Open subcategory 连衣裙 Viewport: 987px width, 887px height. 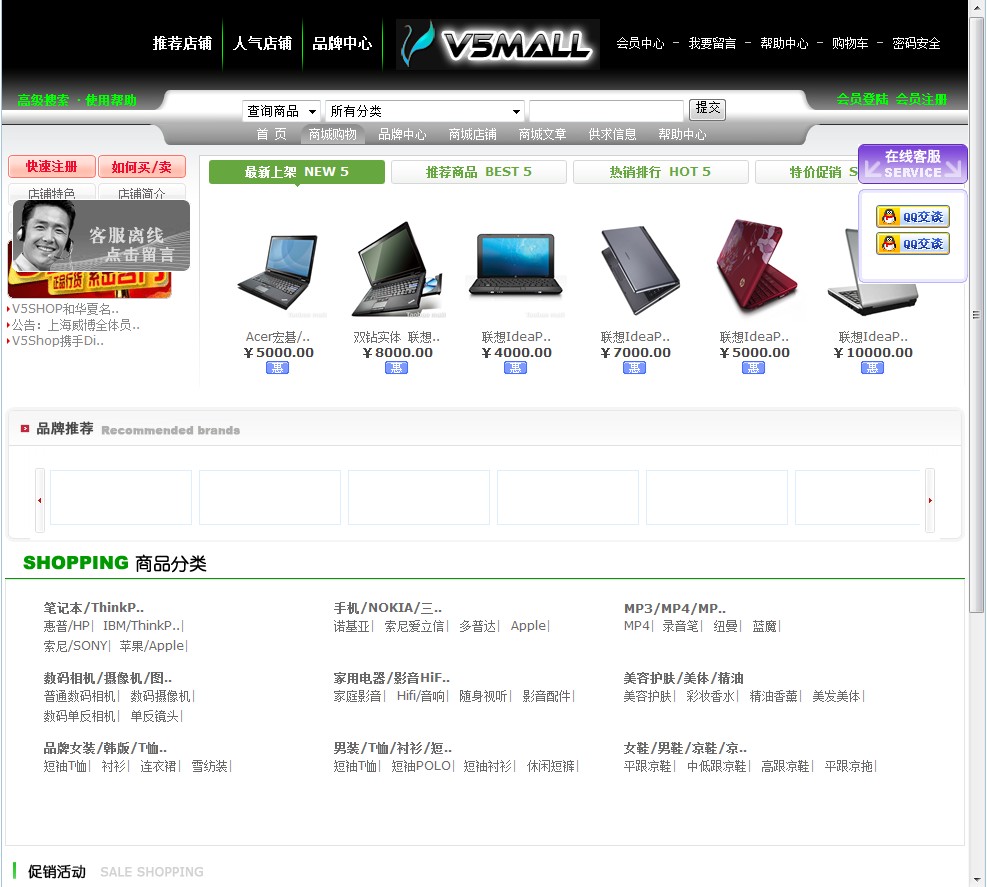click(x=158, y=766)
